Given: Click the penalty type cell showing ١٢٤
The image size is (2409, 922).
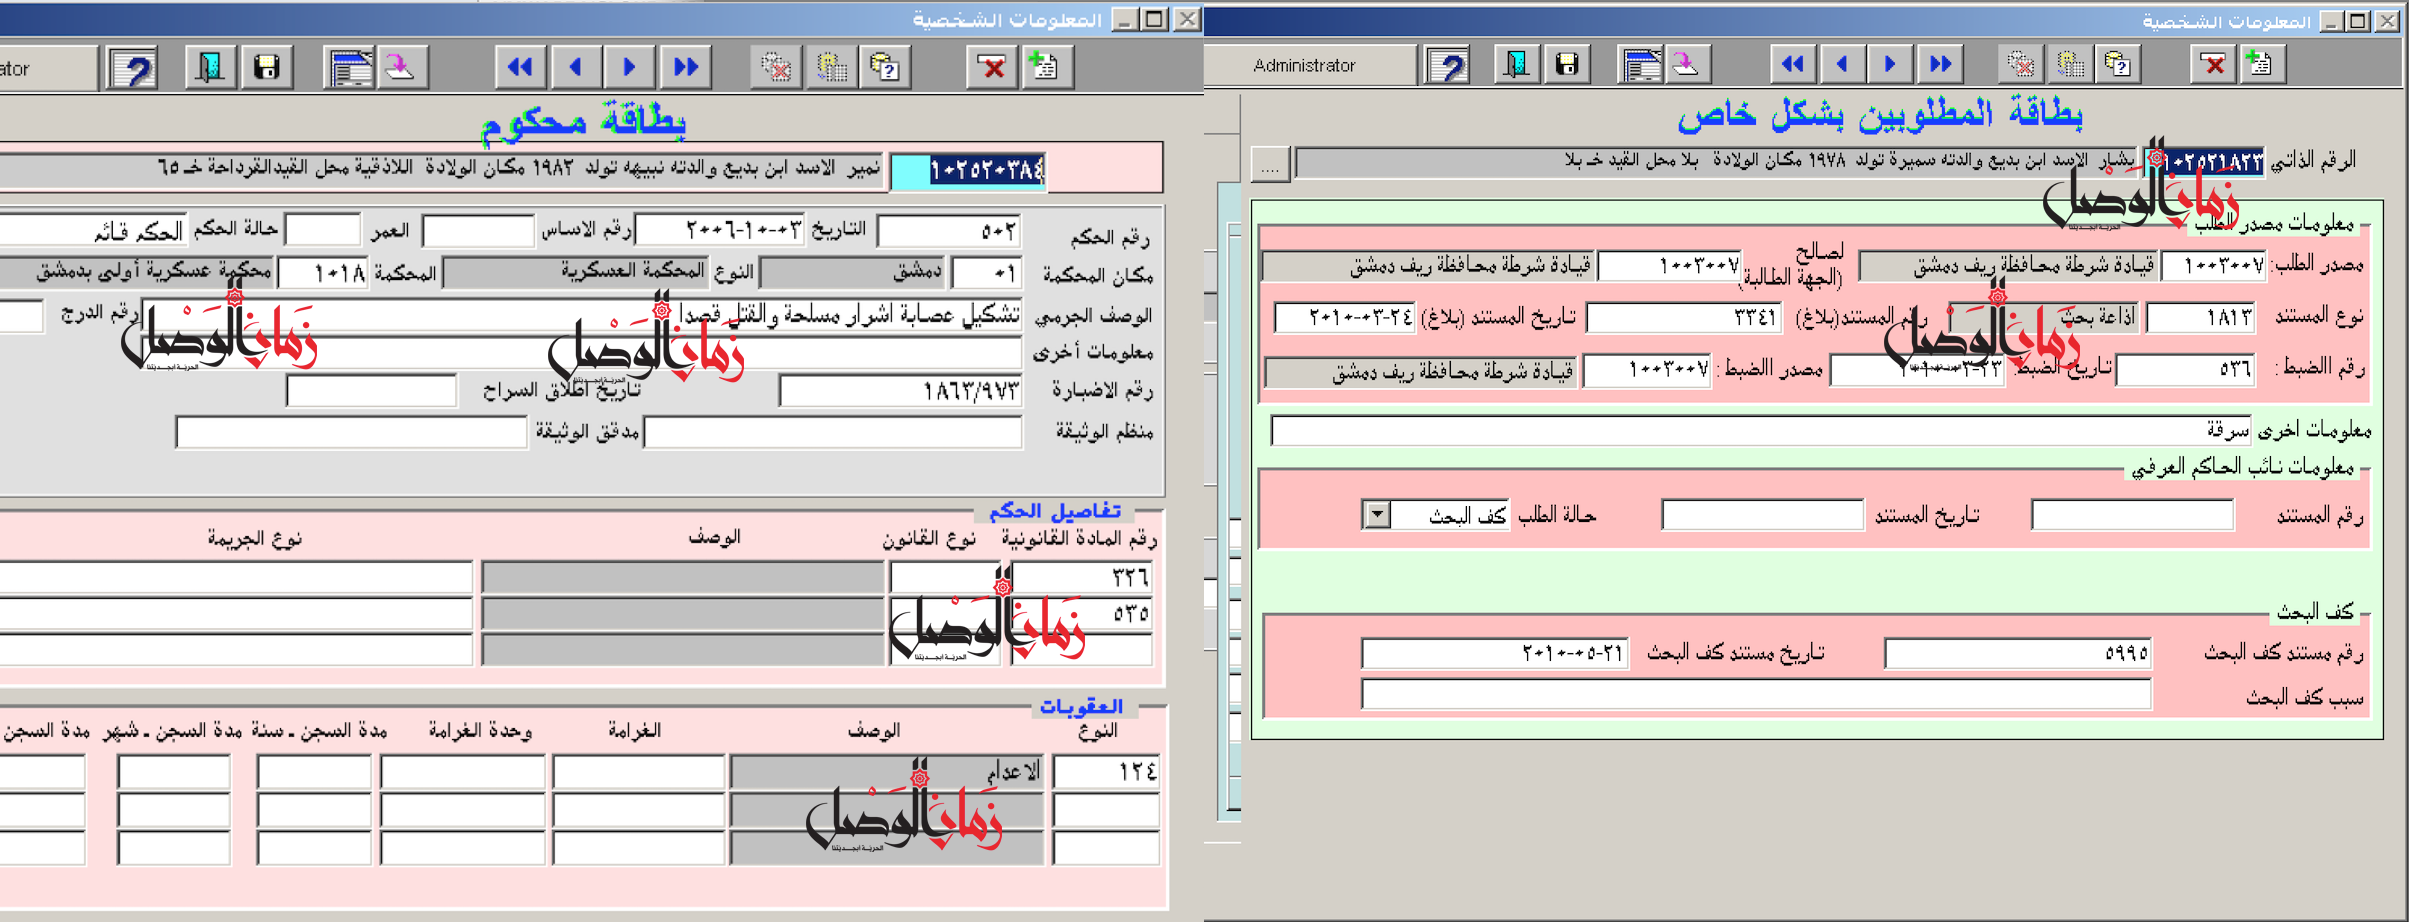Looking at the screenshot, I should [x=1106, y=772].
